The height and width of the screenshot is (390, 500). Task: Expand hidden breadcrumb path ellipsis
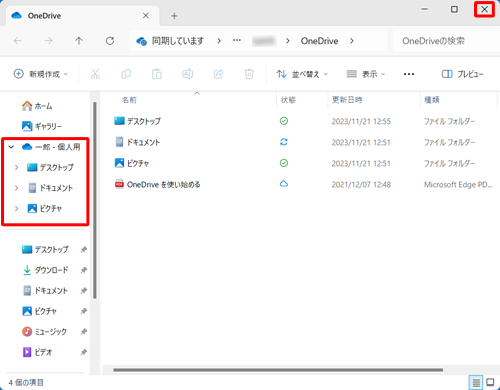(x=237, y=41)
